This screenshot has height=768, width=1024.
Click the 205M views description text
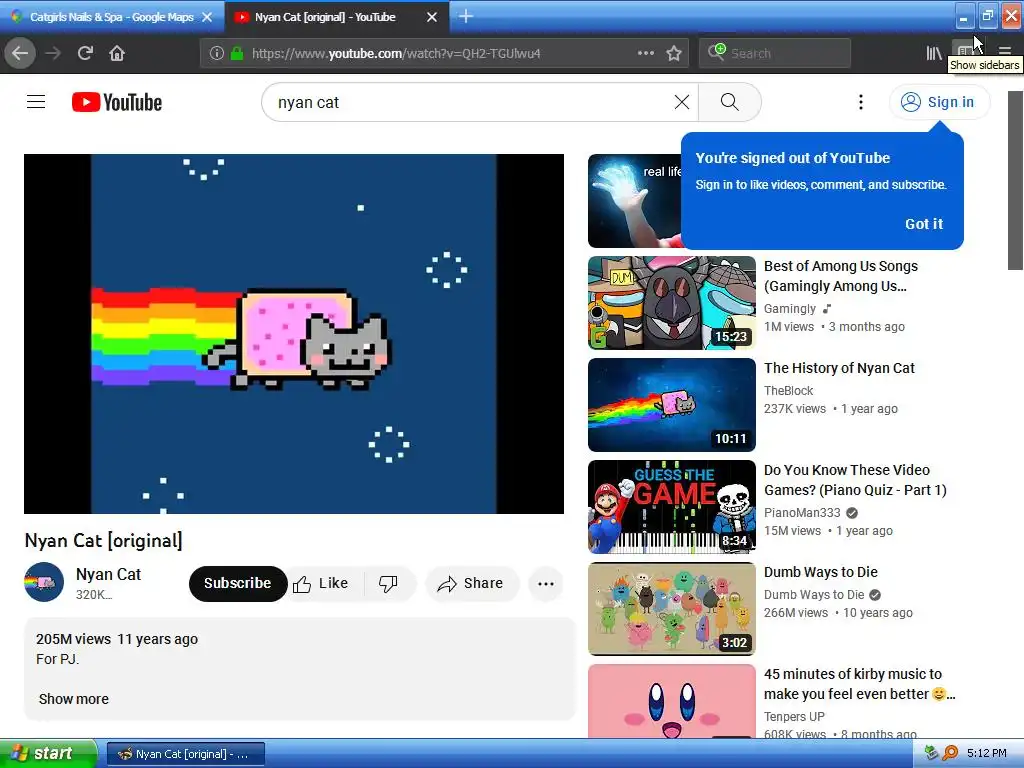73,639
